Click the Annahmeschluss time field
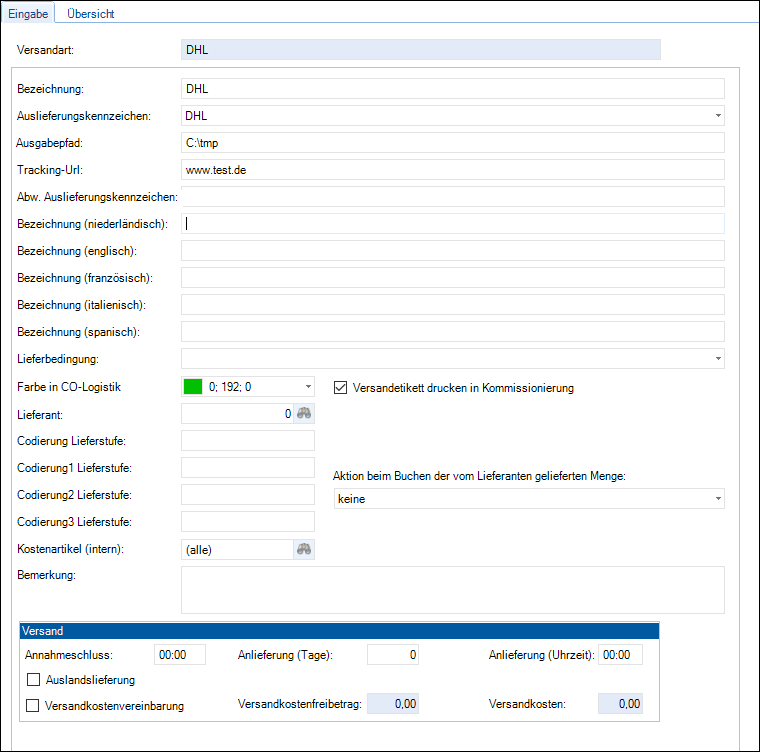The height and width of the screenshot is (752, 760). pyautogui.click(x=180, y=655)
